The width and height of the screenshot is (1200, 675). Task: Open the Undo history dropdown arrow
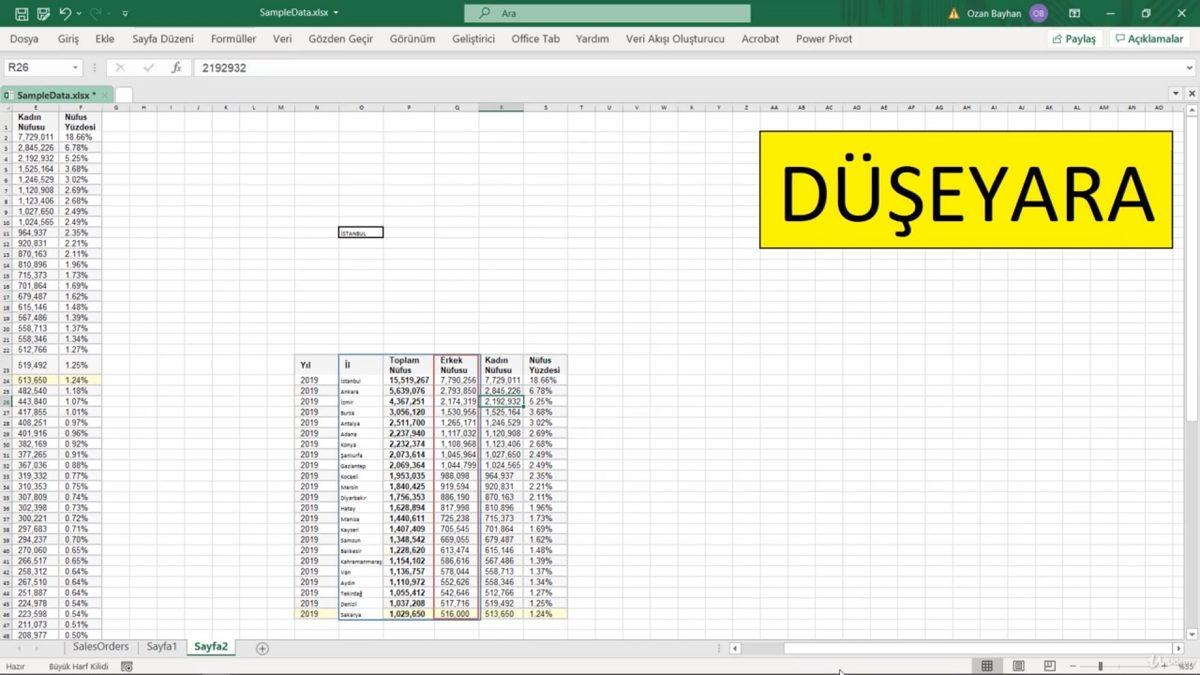tap(78, 13)
